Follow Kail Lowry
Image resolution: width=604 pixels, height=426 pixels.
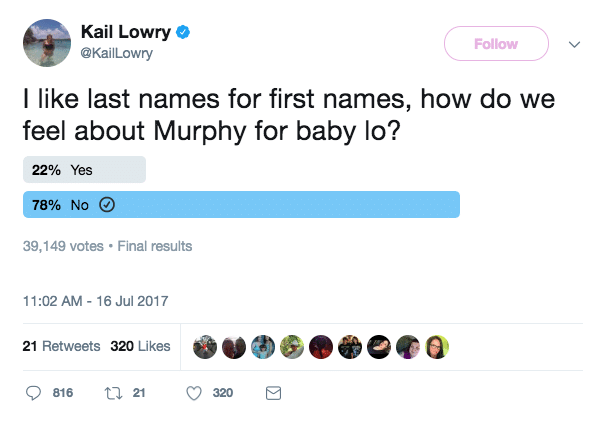pyautogui.click(x=496, y=44)
